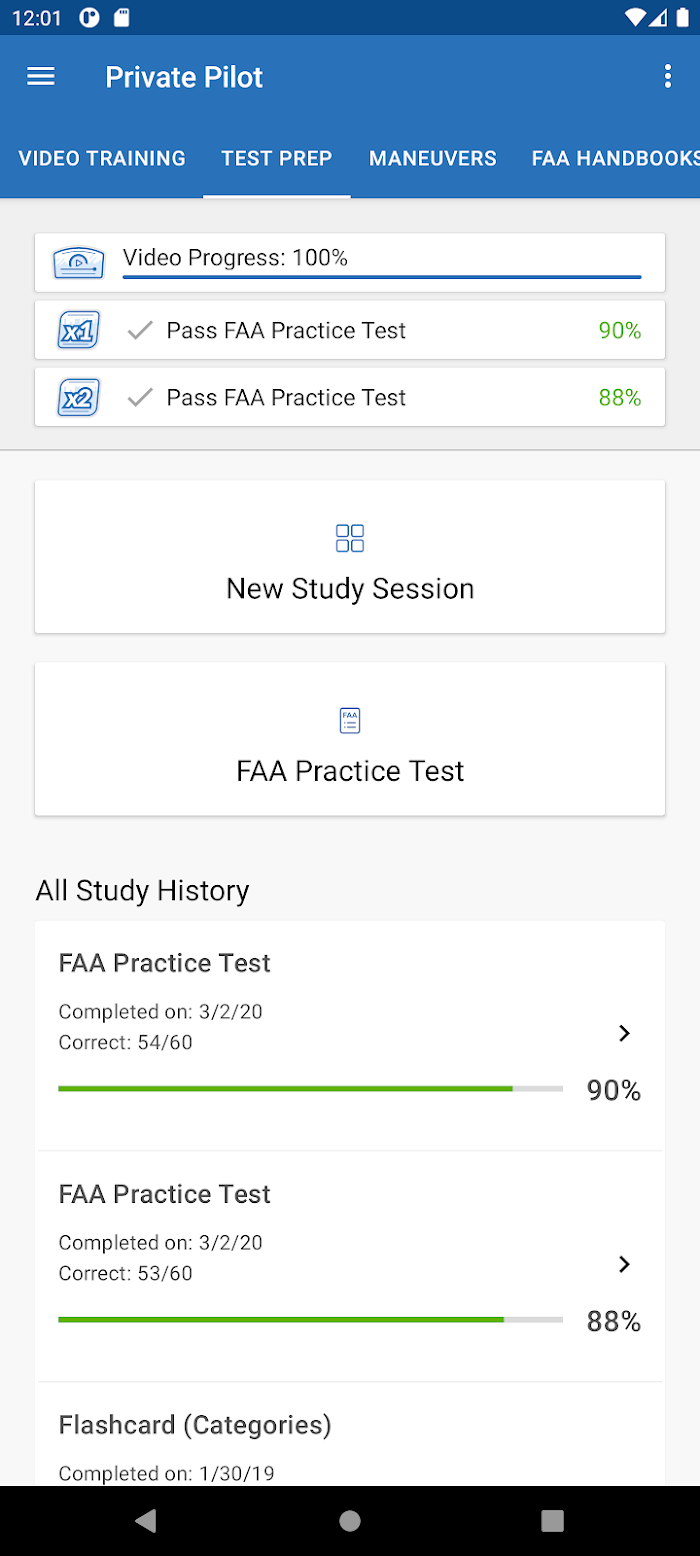Open the three-dot overflow menu
The height and width of the screenshot is (1556, 700).
pyautogui.click(x=668, y=77)
